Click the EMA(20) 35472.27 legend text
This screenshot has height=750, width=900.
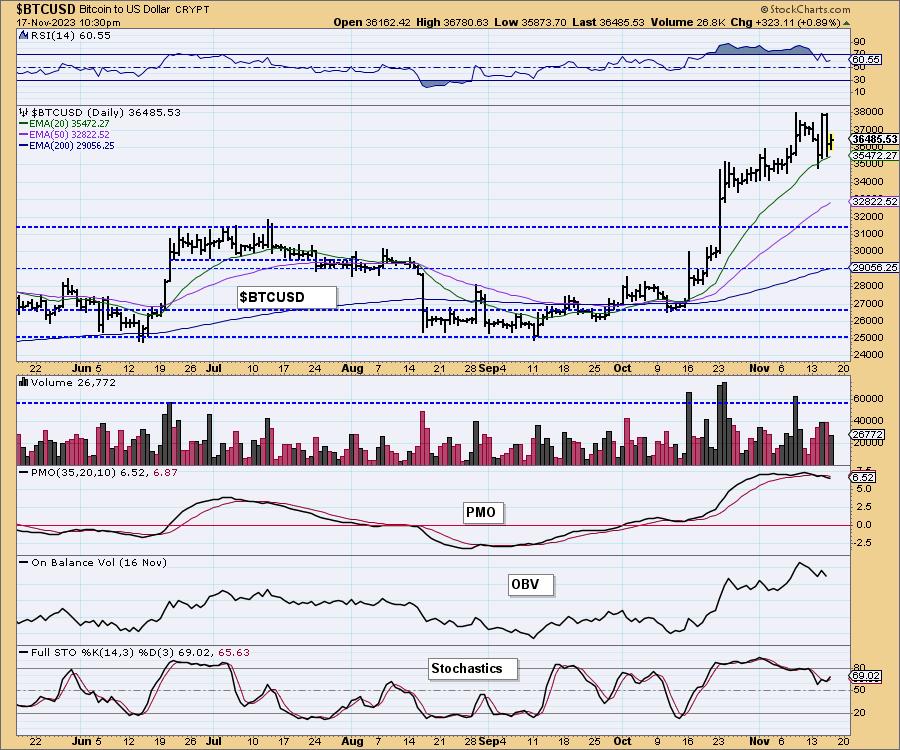(x=69, y=123)
